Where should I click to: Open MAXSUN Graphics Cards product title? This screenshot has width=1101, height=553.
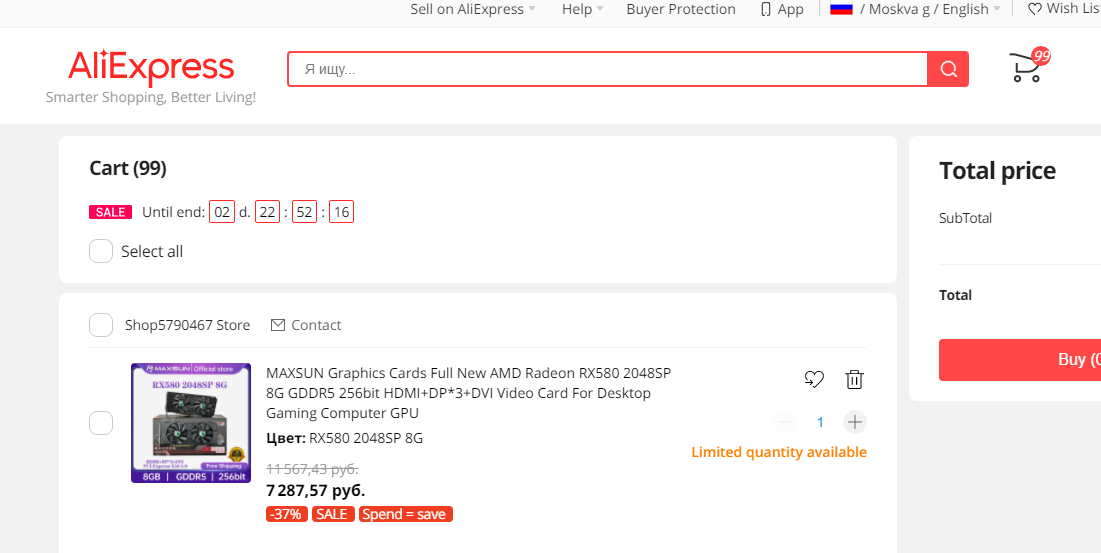tap(468, 393)
